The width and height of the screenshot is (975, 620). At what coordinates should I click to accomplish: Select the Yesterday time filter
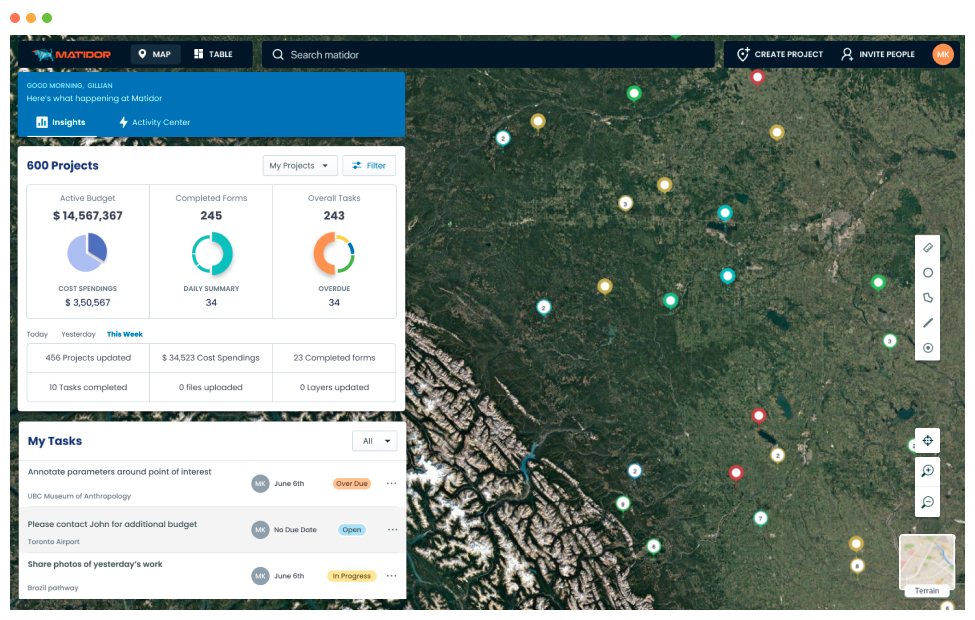(78, 334)
